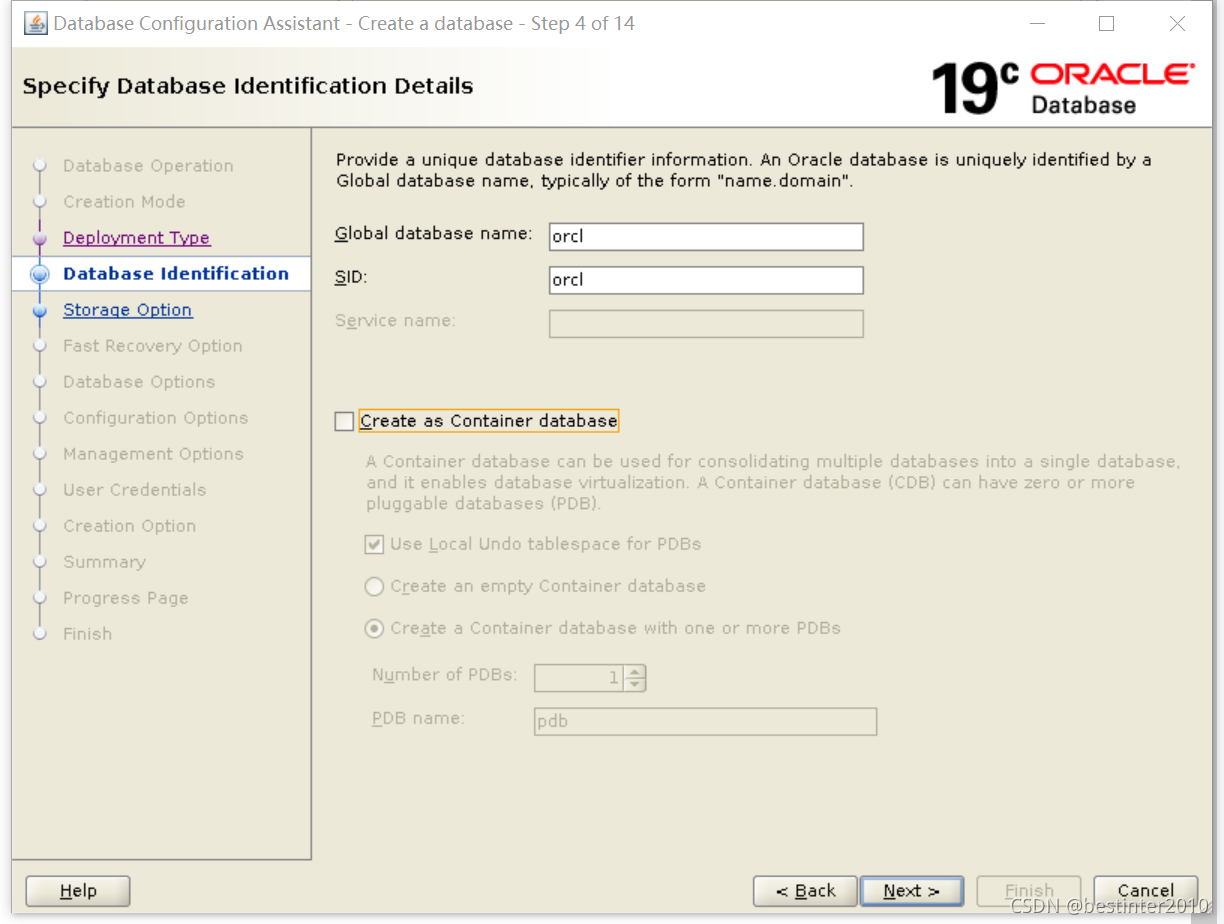This screenshot has width=1224, height=924.
Task: Open Help for this wizard
Action: pyautogui.click(x=78, y=891)
